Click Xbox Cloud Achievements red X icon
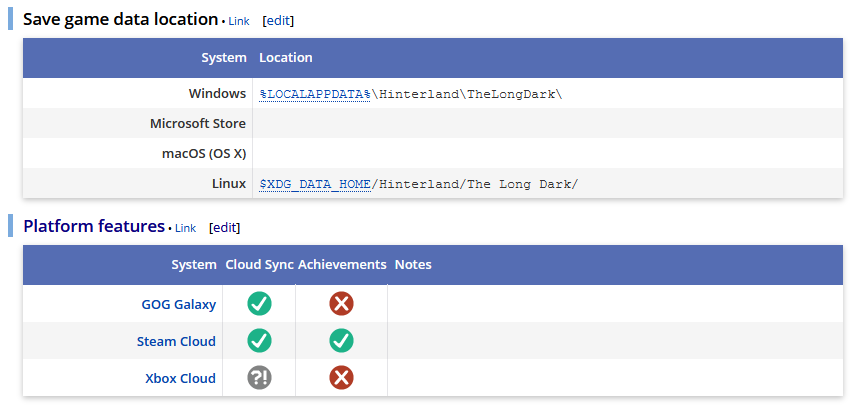Viewport: 862px width, 415px height. pyautogui.click(x=341, y=378)
